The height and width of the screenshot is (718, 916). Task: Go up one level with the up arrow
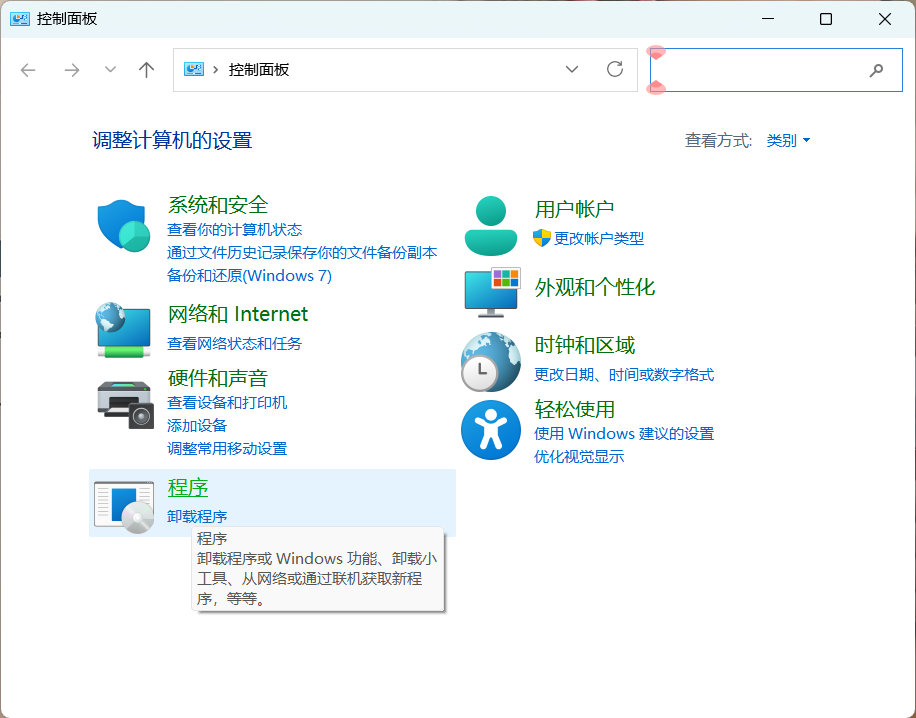point(147,70)
